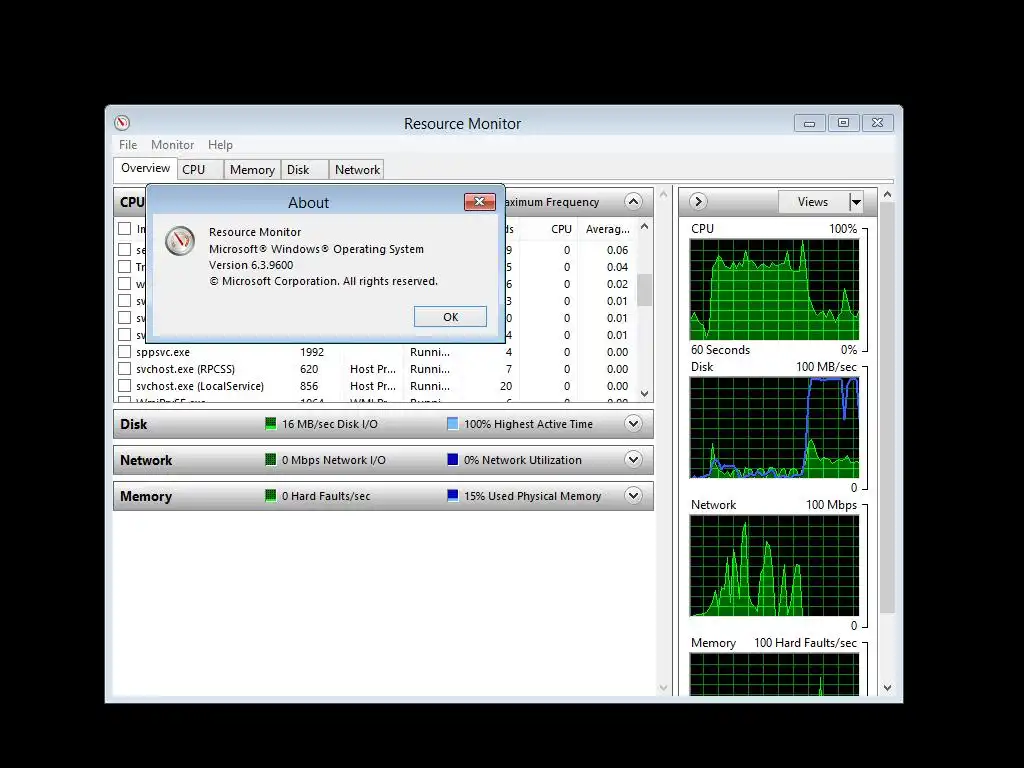
Task: Click graphs pane scroll up arrow
Action: (x=887, y=195)
